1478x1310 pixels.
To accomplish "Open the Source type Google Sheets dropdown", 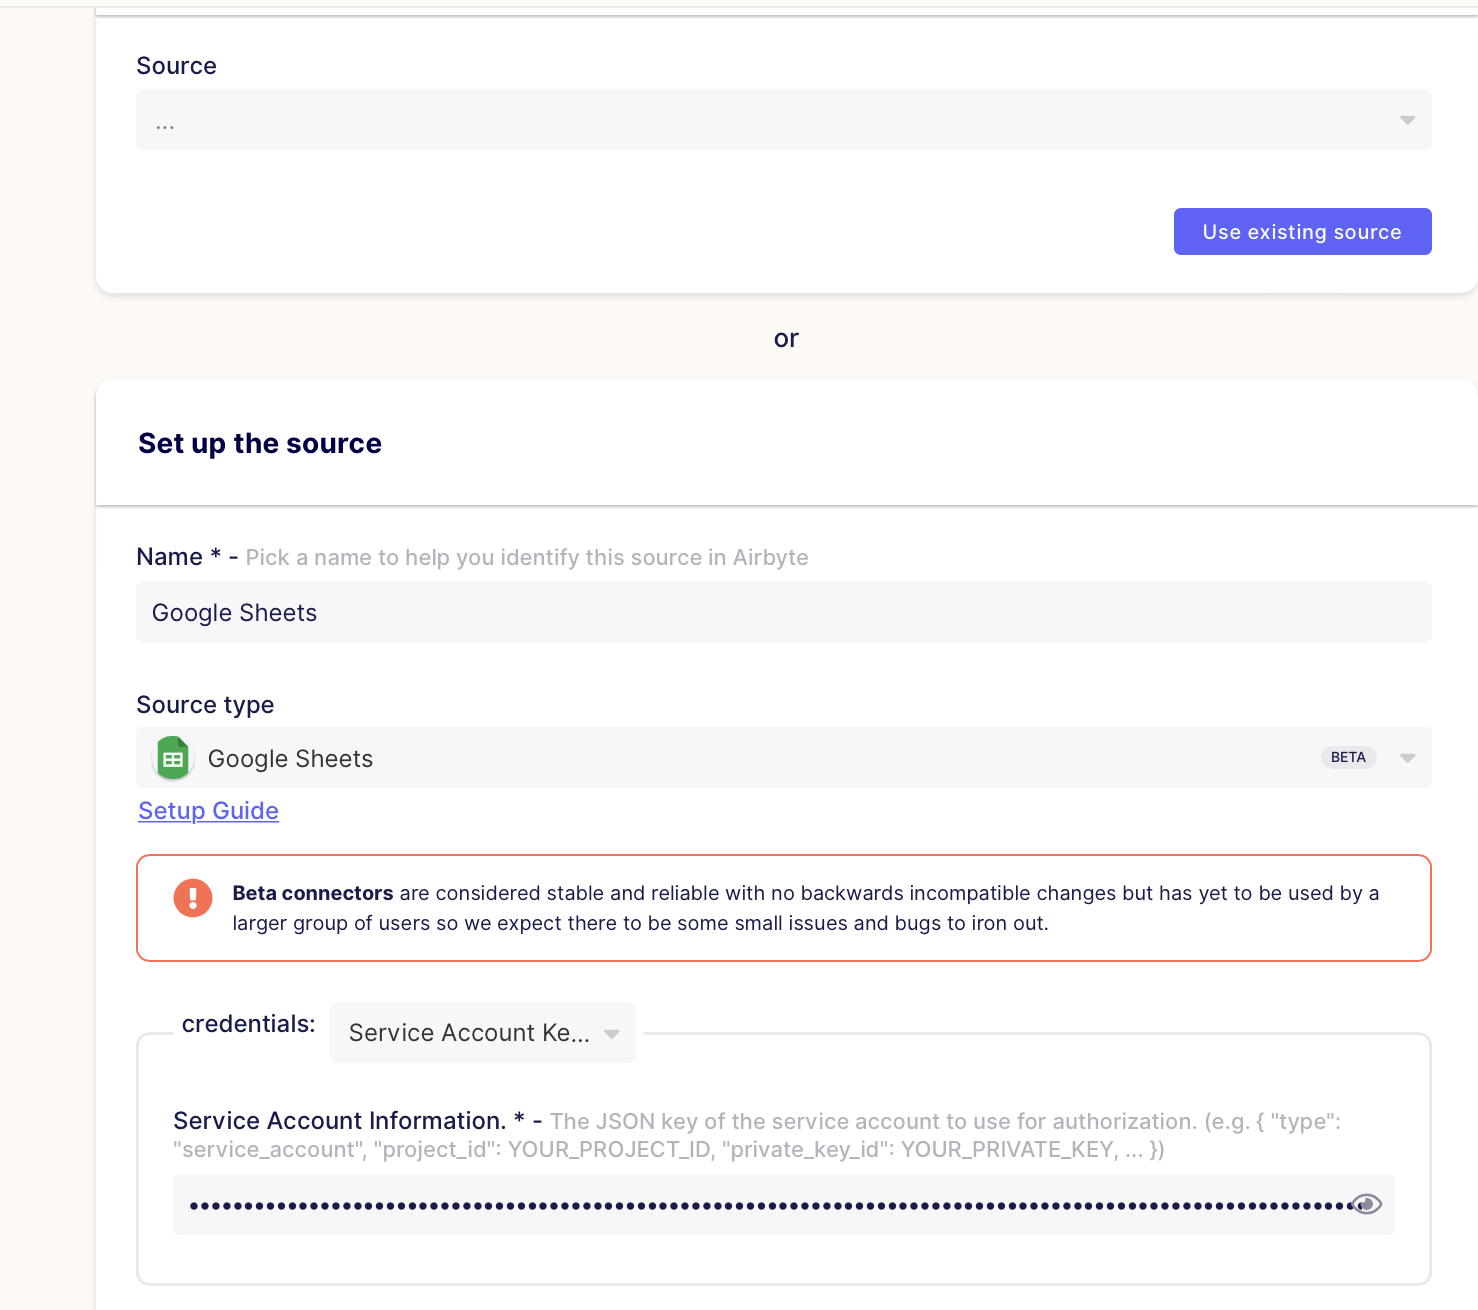I will click(783, 758).
